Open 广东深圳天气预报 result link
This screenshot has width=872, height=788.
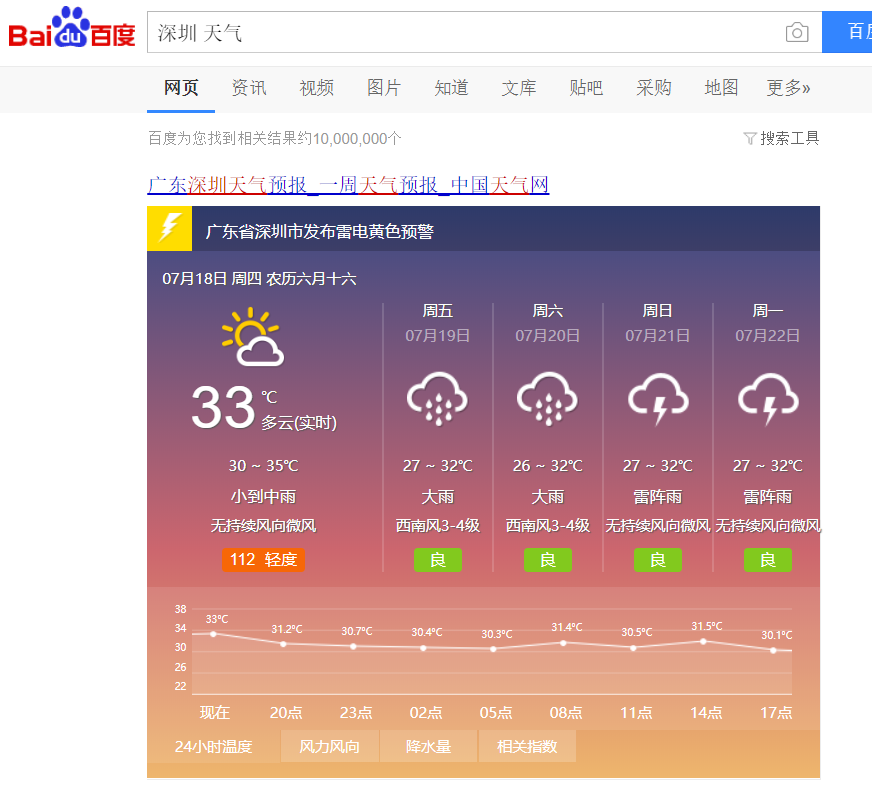point(348,185)
